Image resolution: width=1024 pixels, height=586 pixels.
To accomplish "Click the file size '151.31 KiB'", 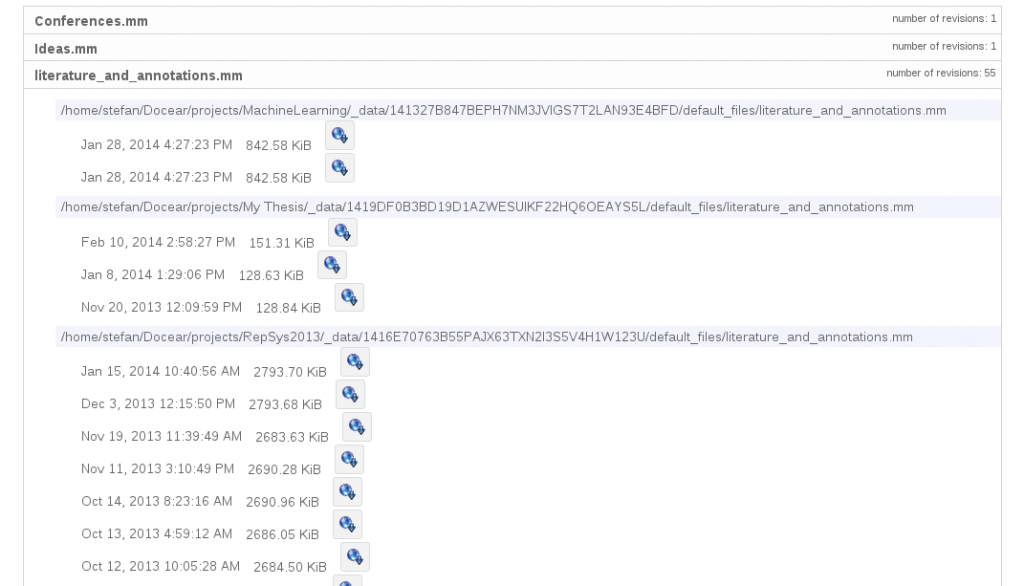I will click(281, 243).
